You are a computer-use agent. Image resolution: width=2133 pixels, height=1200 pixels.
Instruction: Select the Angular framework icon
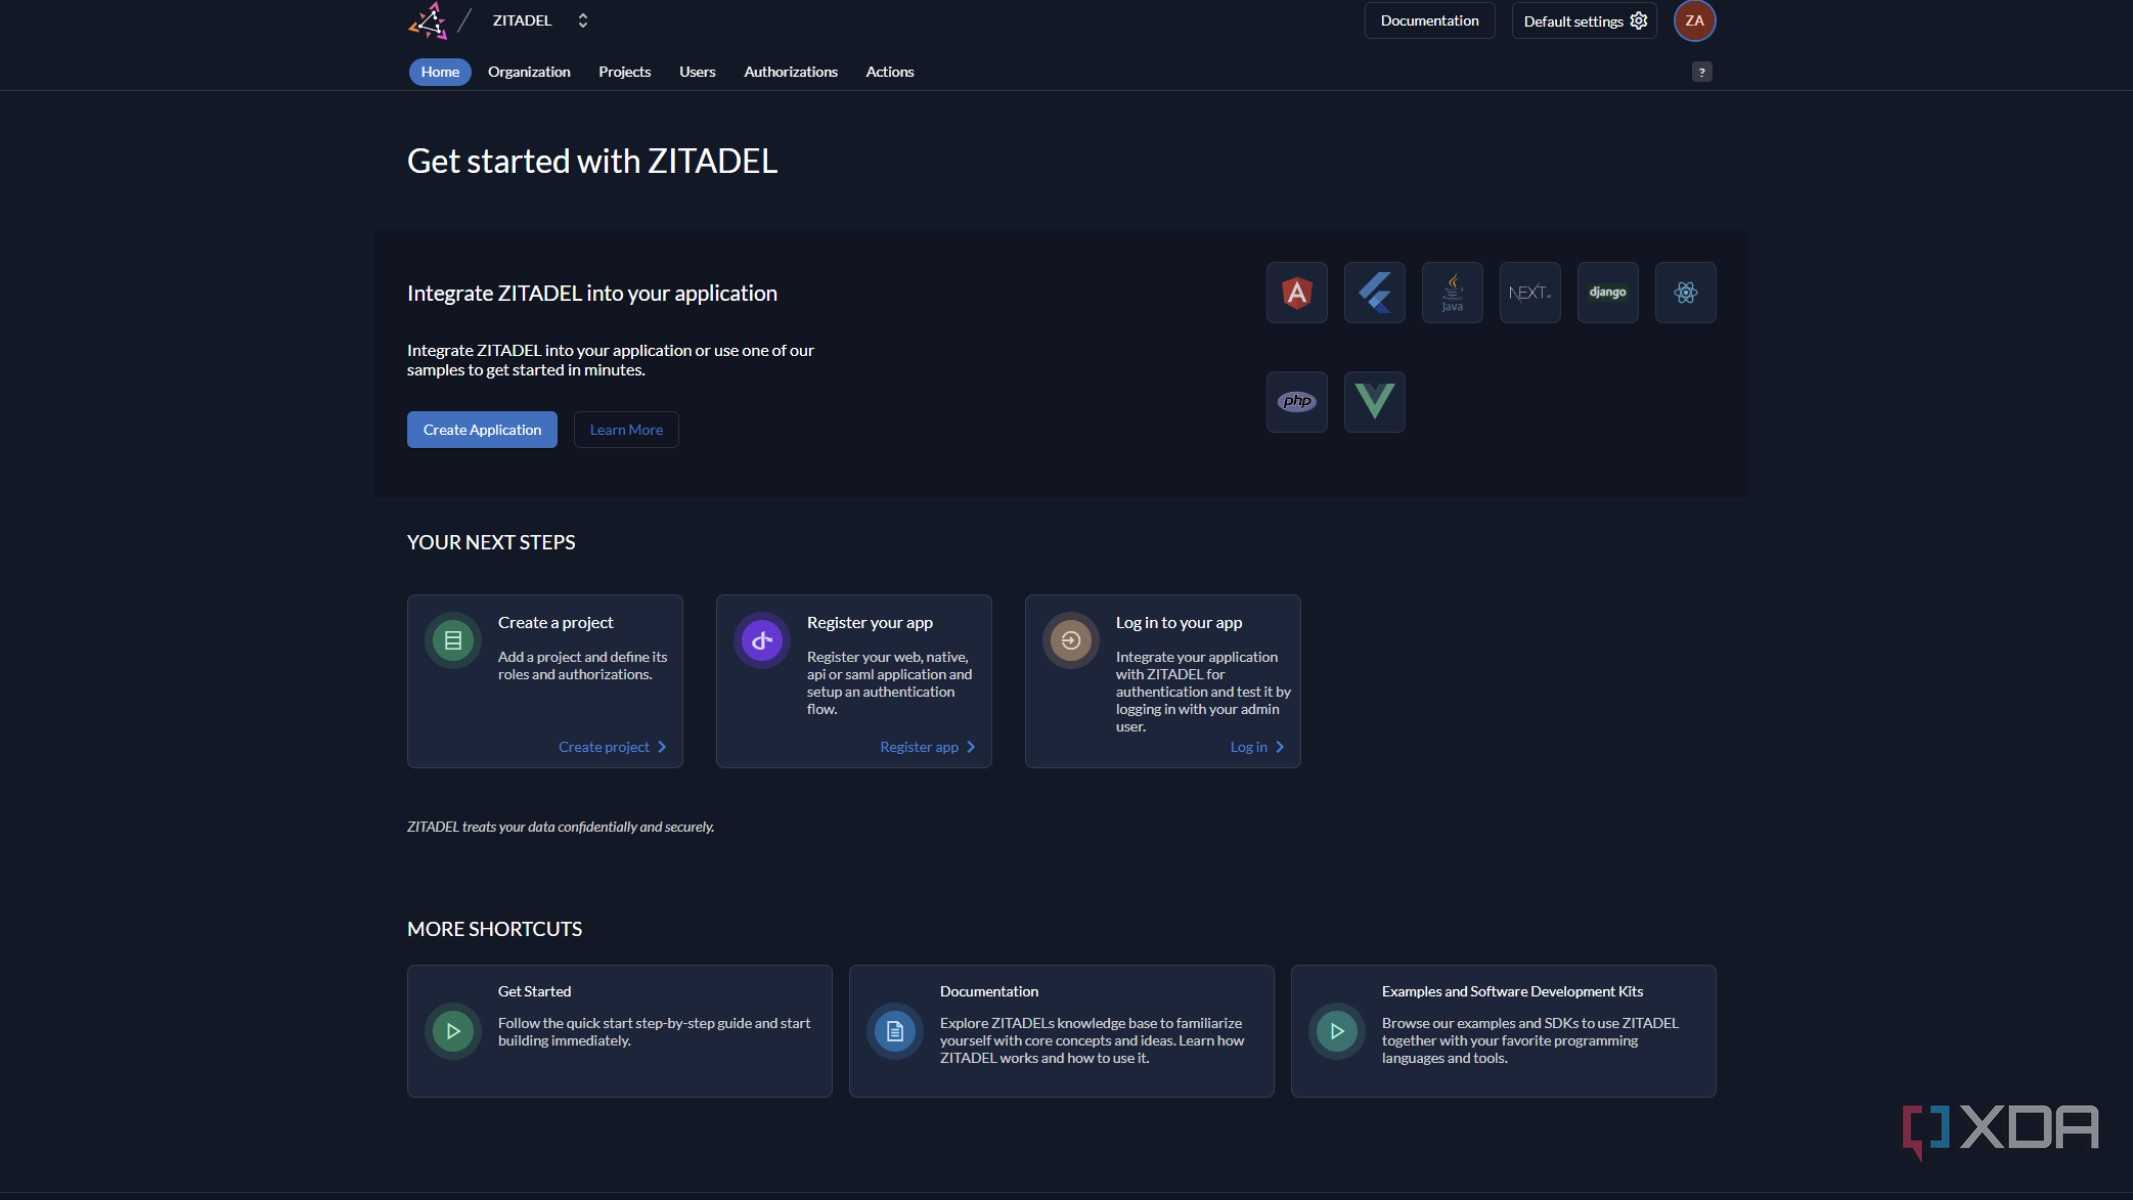1296,292
